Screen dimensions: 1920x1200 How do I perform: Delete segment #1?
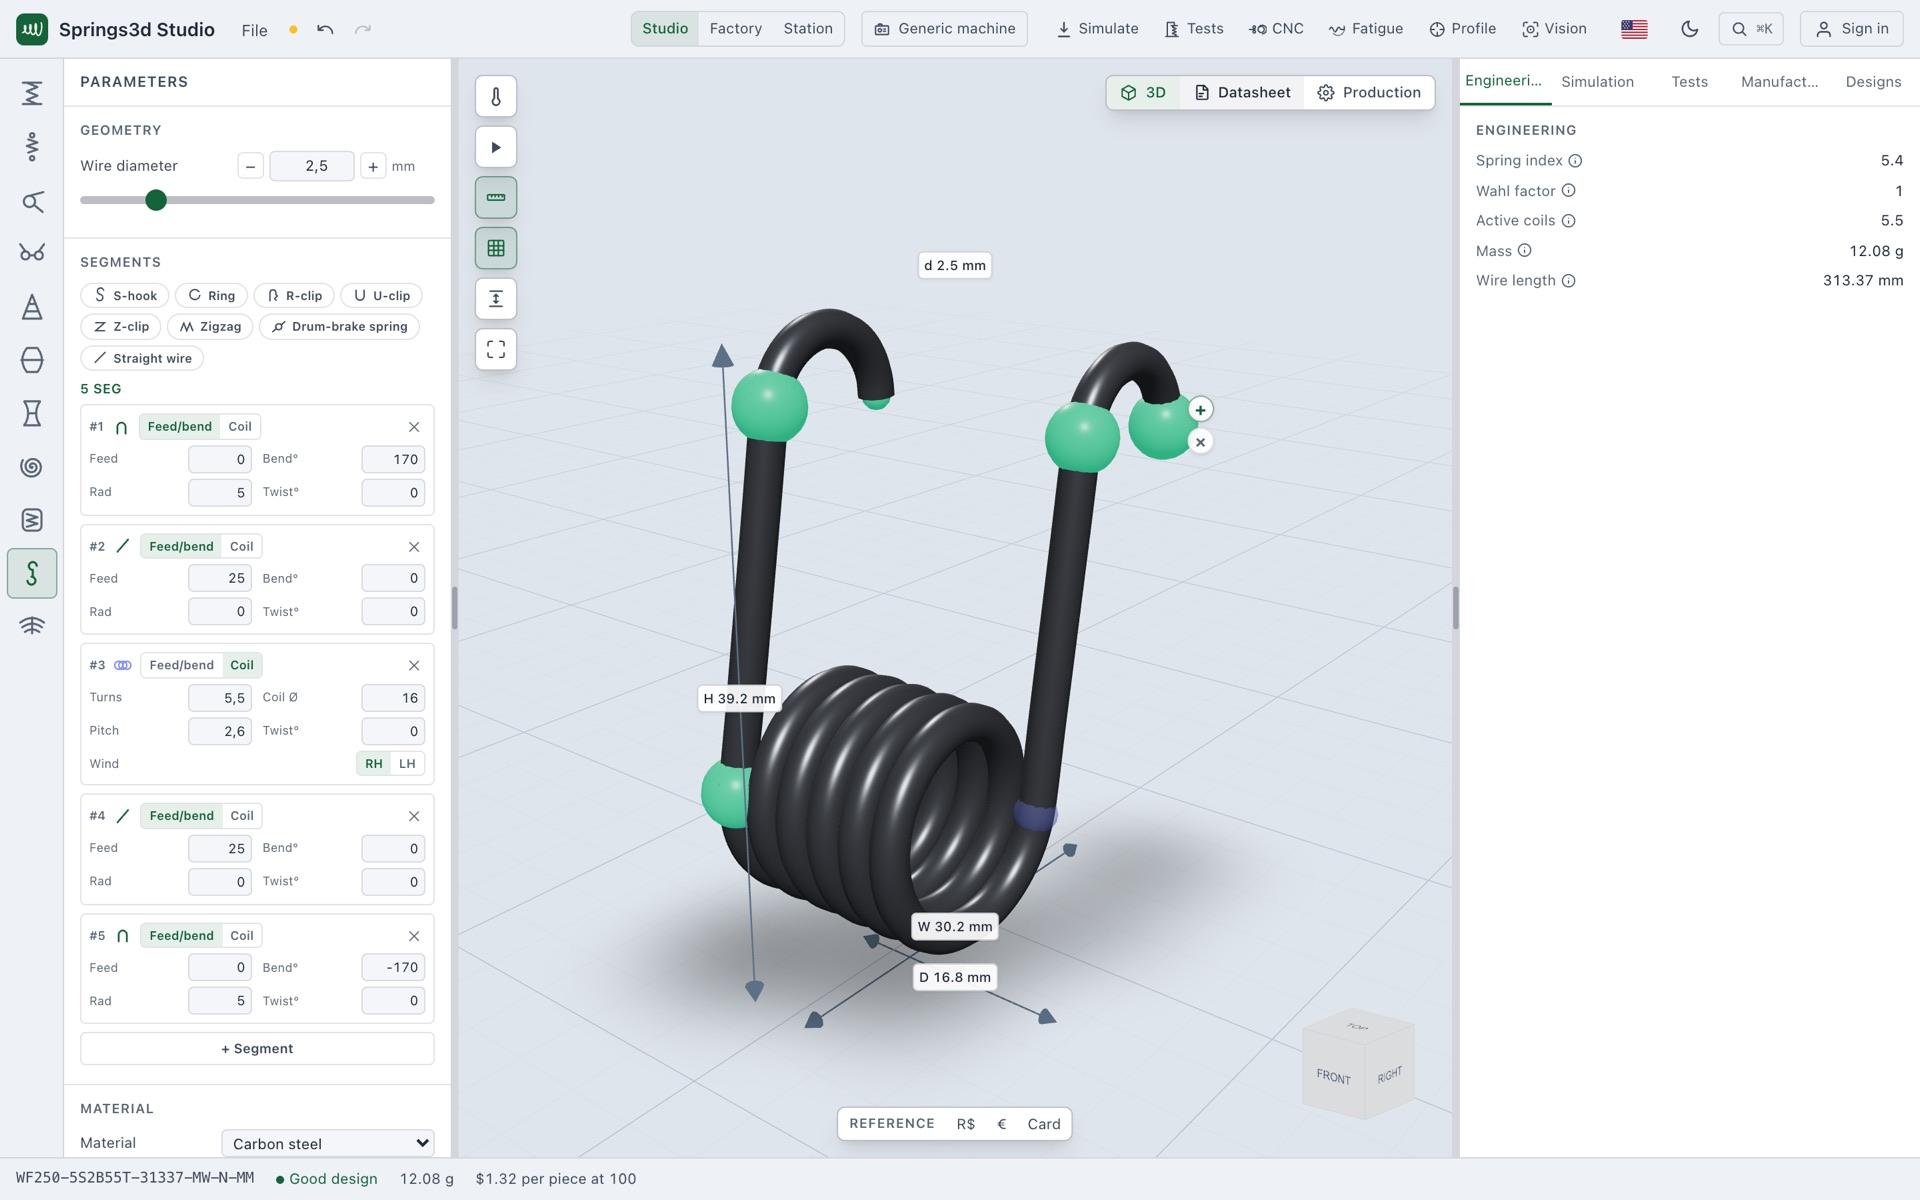[414, 427]
